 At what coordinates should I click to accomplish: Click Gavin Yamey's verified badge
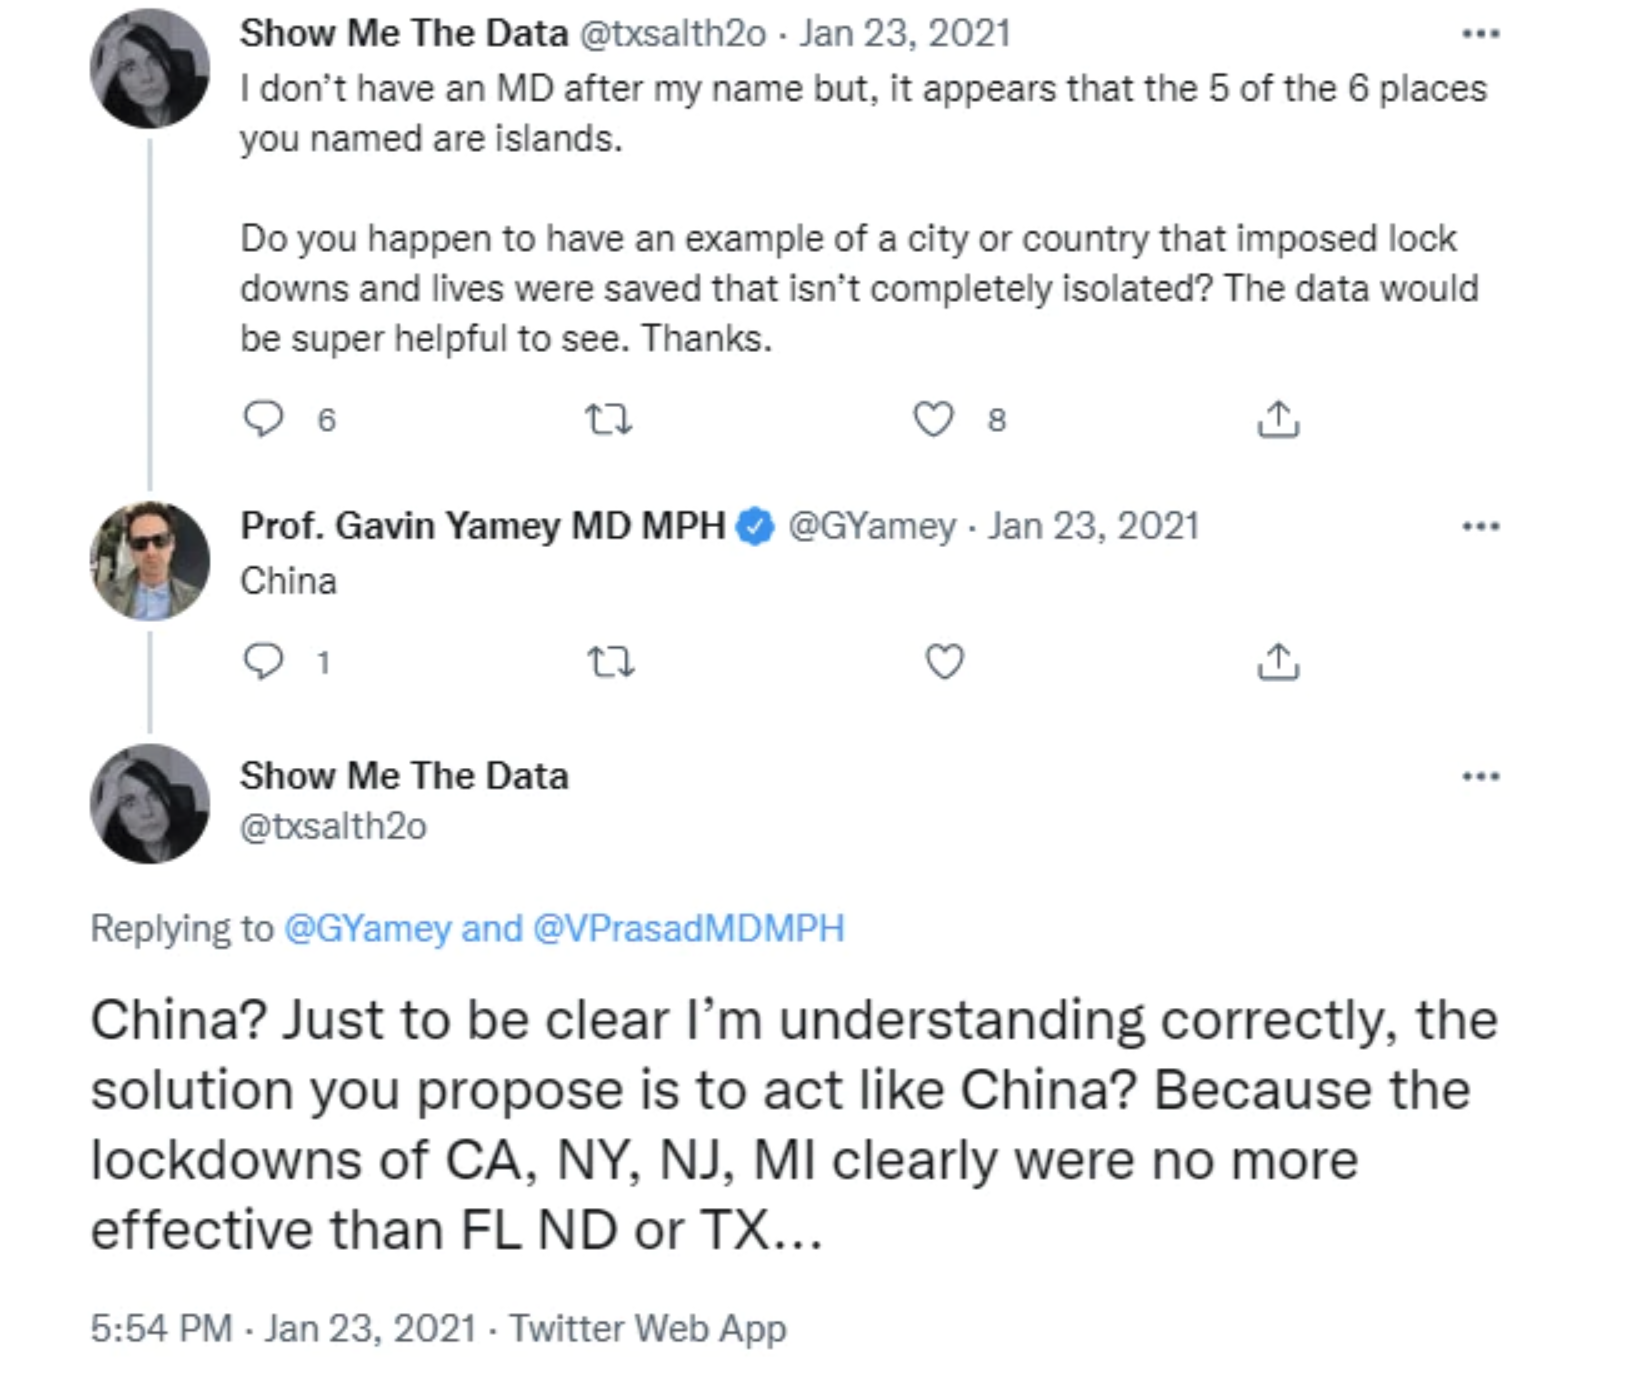pos(756,527)
